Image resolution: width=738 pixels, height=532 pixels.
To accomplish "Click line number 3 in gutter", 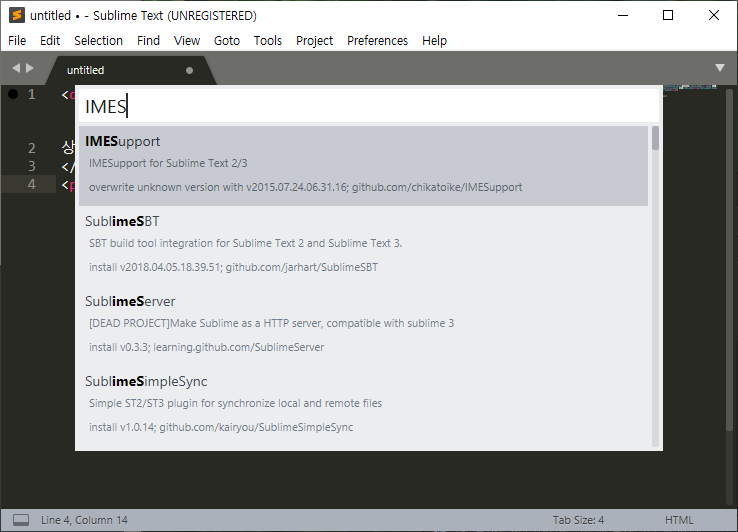I will (x=32, y=166).
